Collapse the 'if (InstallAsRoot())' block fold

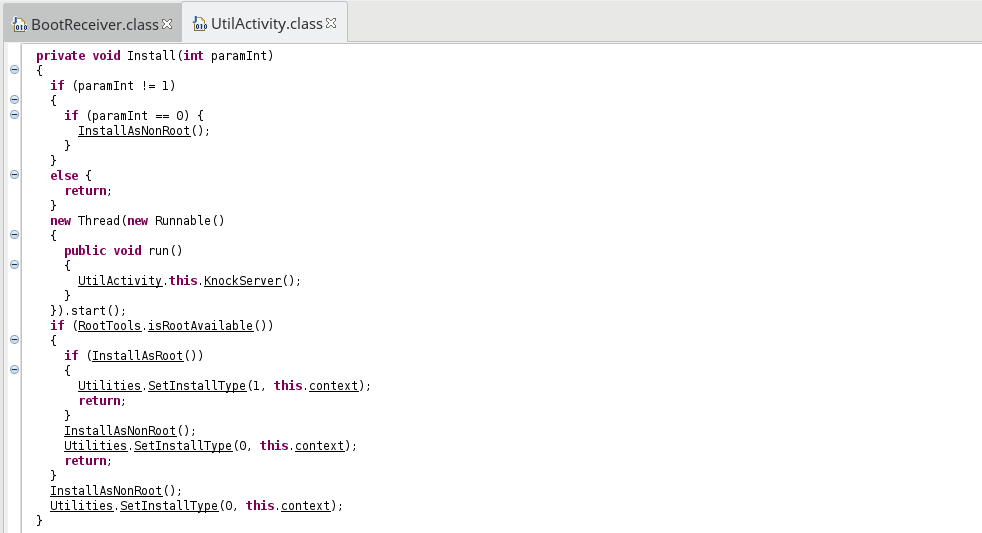coord(14,370)
